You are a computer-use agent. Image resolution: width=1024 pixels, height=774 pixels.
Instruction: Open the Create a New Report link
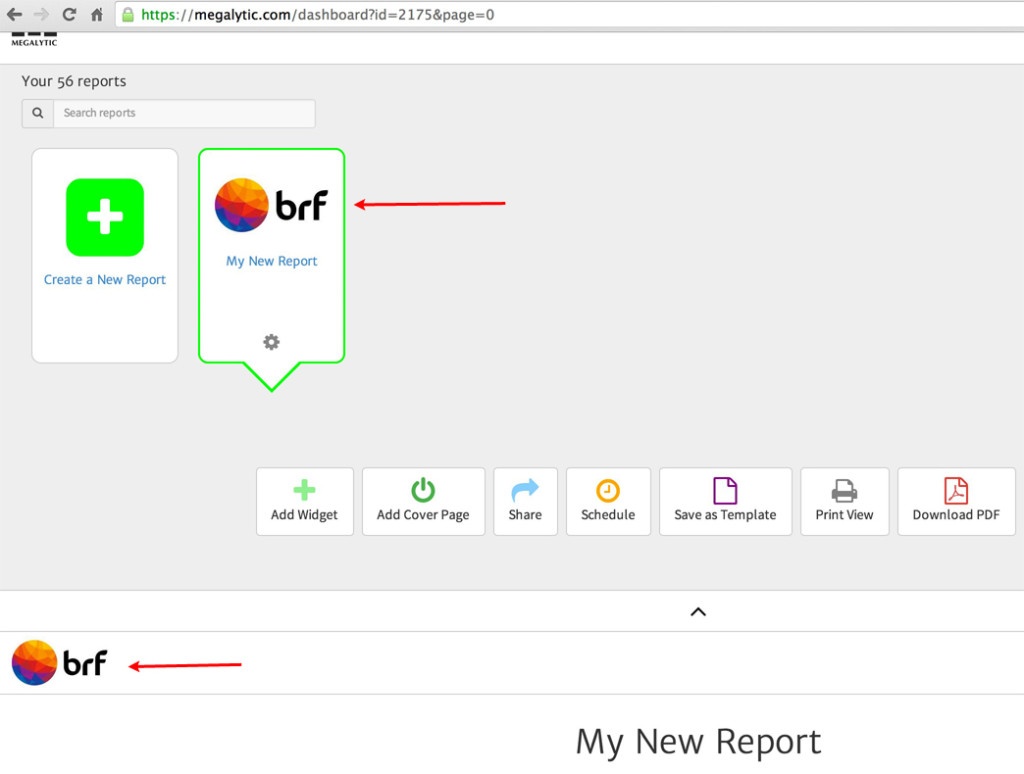pos(105,280)
